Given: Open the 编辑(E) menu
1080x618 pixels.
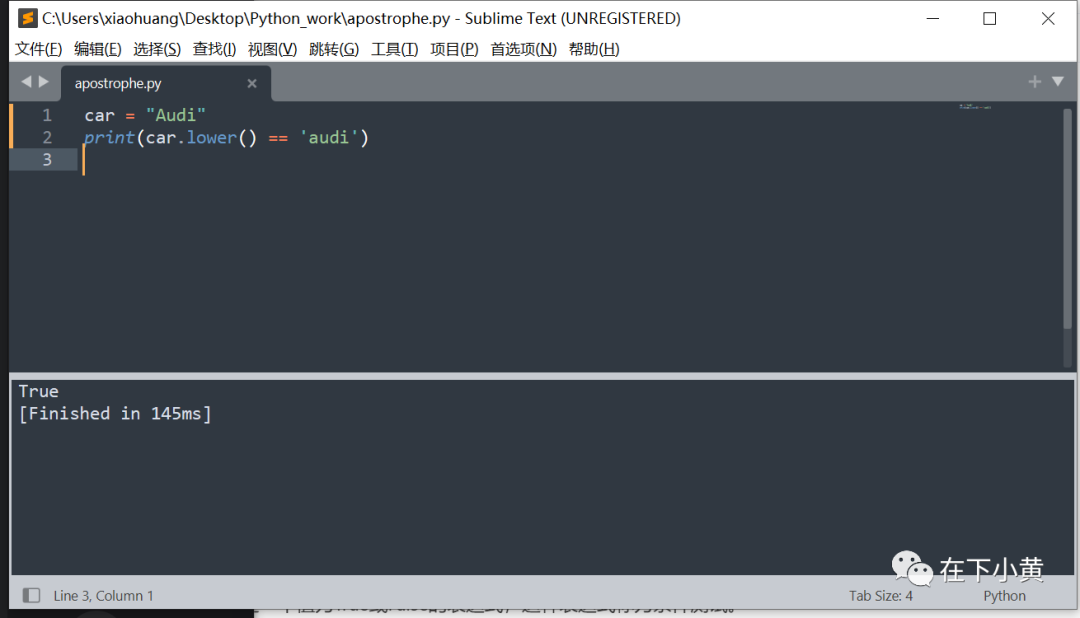Looking at the screenshot, I should (98, 49).
